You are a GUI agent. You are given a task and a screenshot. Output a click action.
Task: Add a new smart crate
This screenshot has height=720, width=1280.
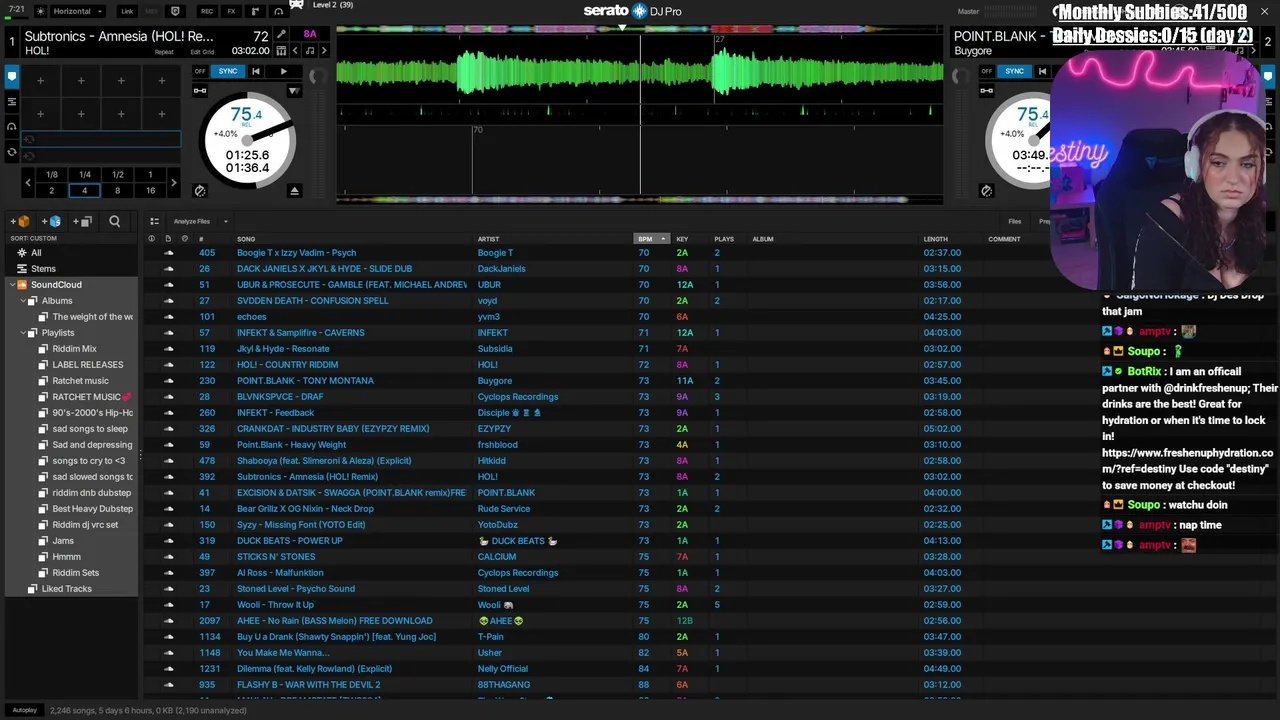point(52,221)
